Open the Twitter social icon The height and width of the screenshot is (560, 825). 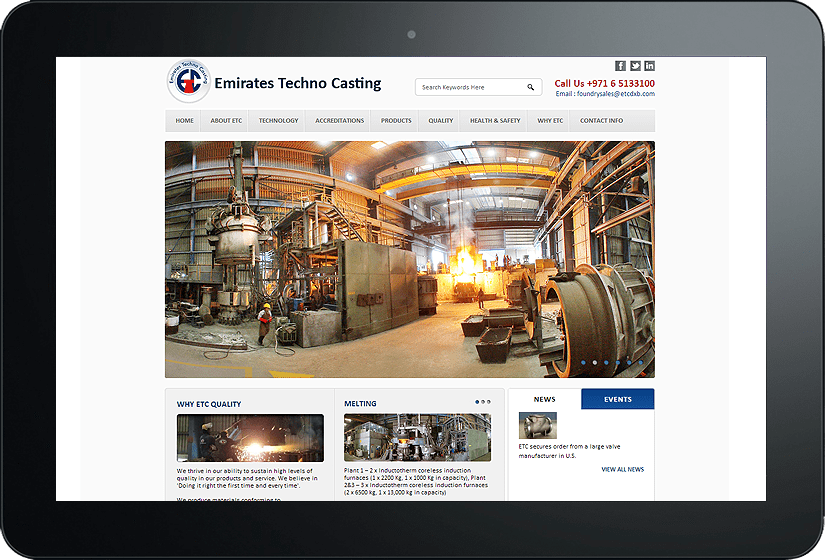pos(635,66)
